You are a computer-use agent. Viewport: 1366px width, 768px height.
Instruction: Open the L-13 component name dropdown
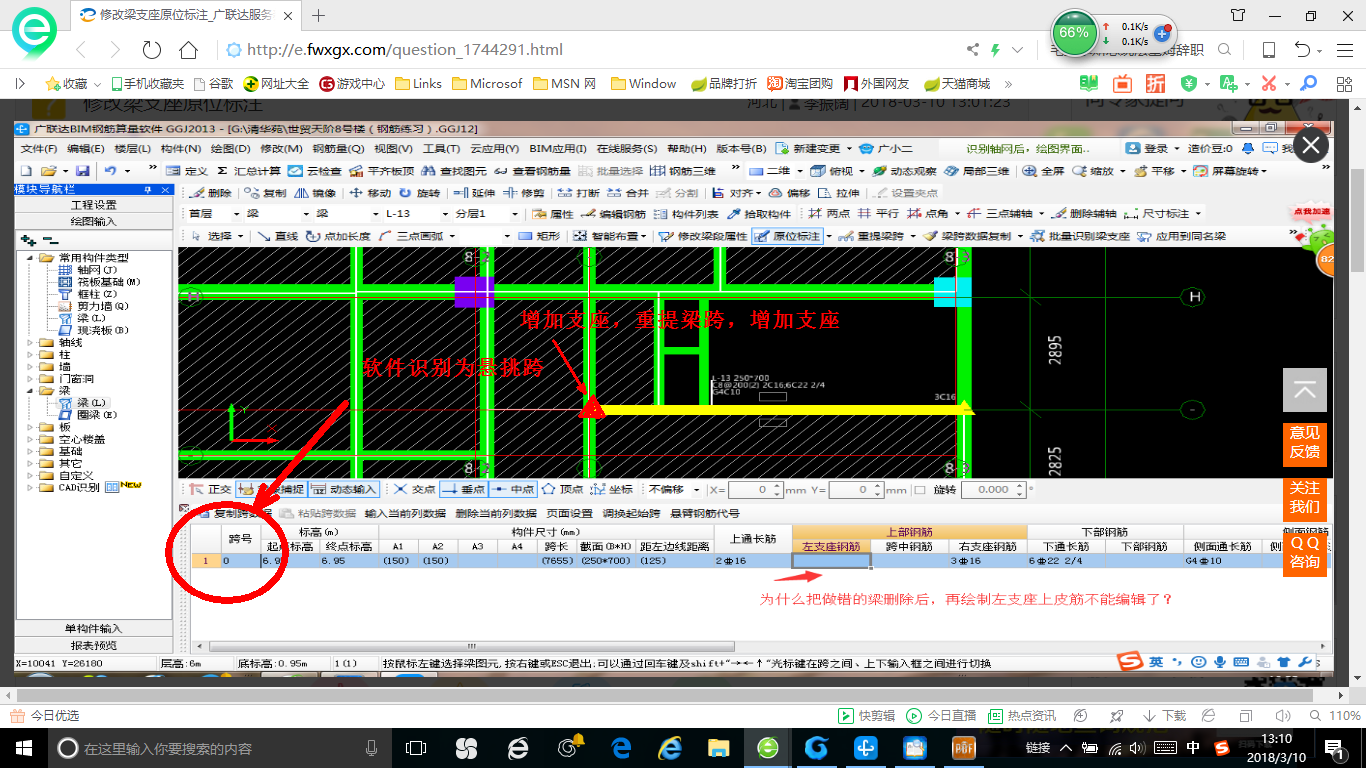click(x=443, y=214)
